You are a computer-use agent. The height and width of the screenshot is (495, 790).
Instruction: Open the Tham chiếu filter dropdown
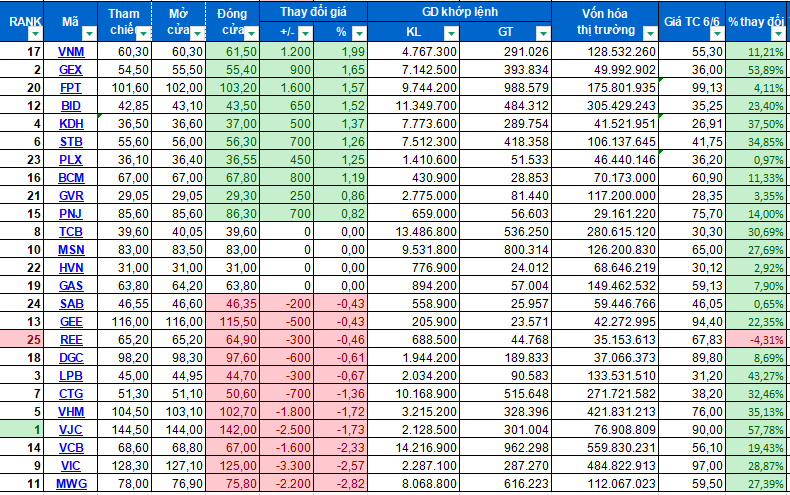[144, 34]
